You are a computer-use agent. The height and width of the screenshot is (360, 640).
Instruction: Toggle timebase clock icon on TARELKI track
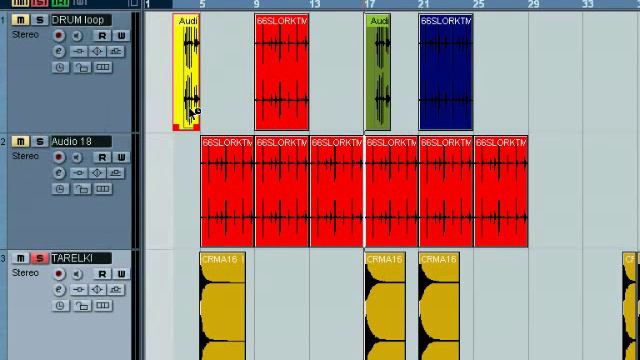[x=60, y=306]
